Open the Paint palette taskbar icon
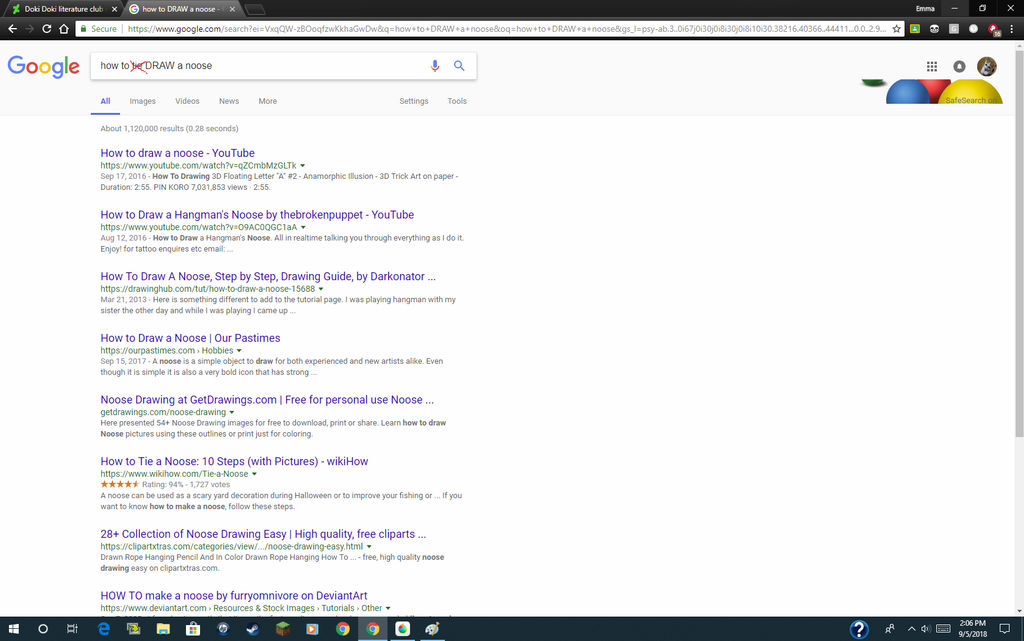The image size is (1024, 641). click(432, 629)
